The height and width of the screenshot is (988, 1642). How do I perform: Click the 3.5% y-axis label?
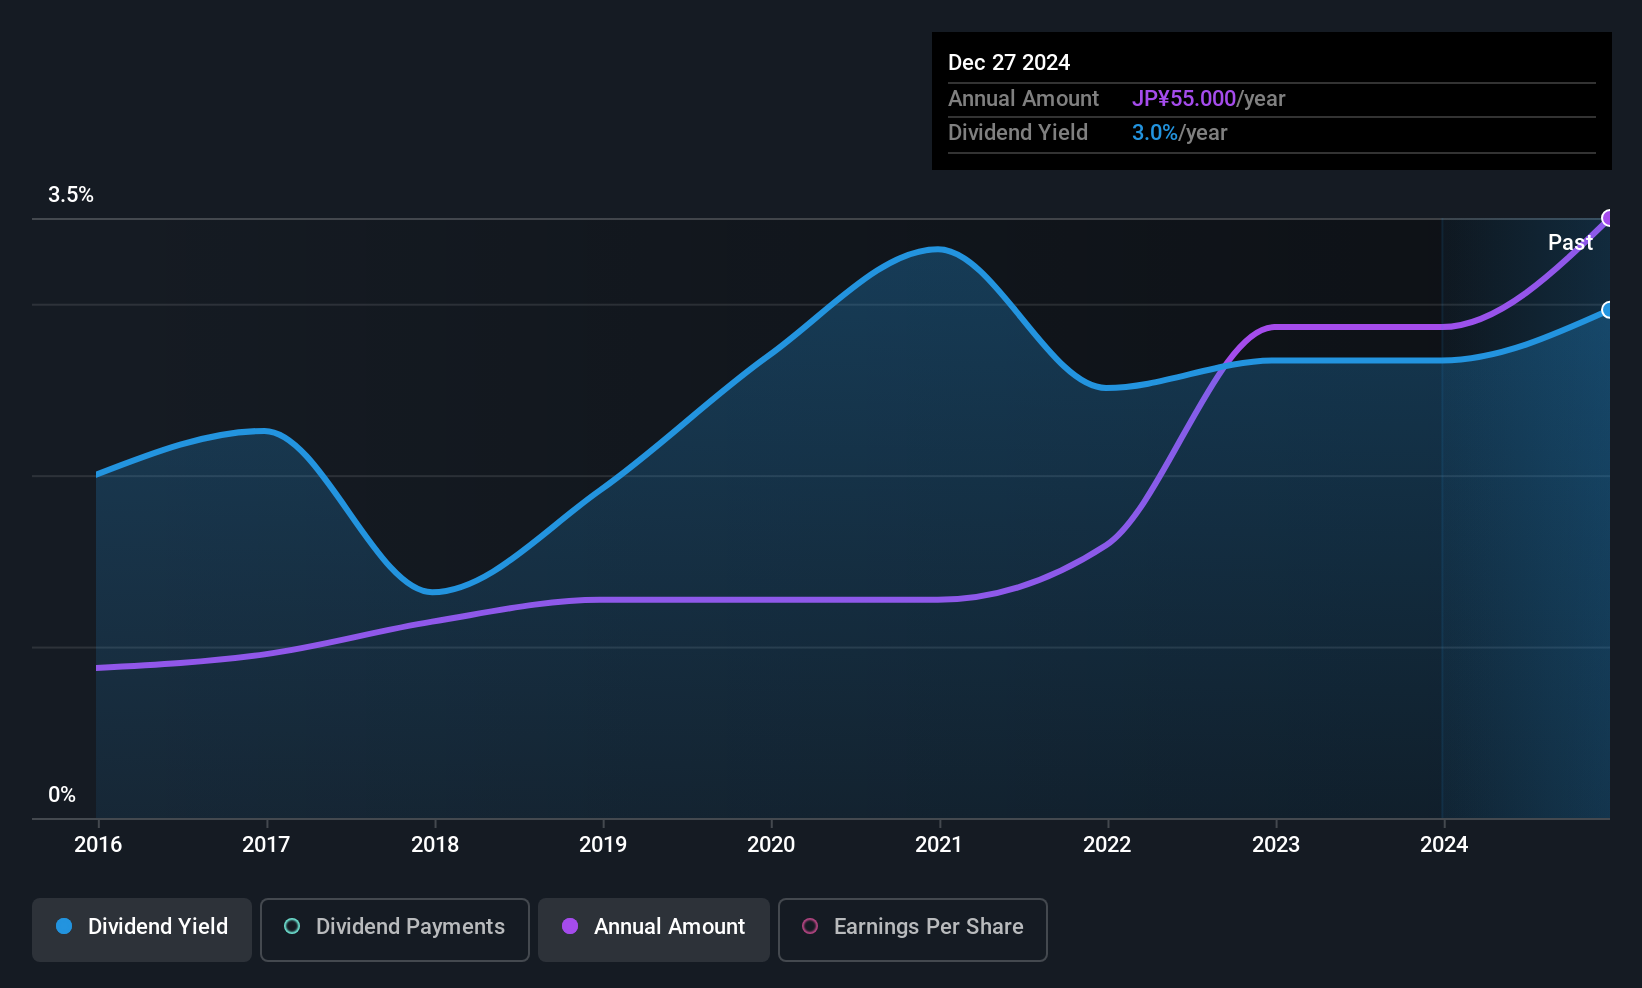pos(71,195)
